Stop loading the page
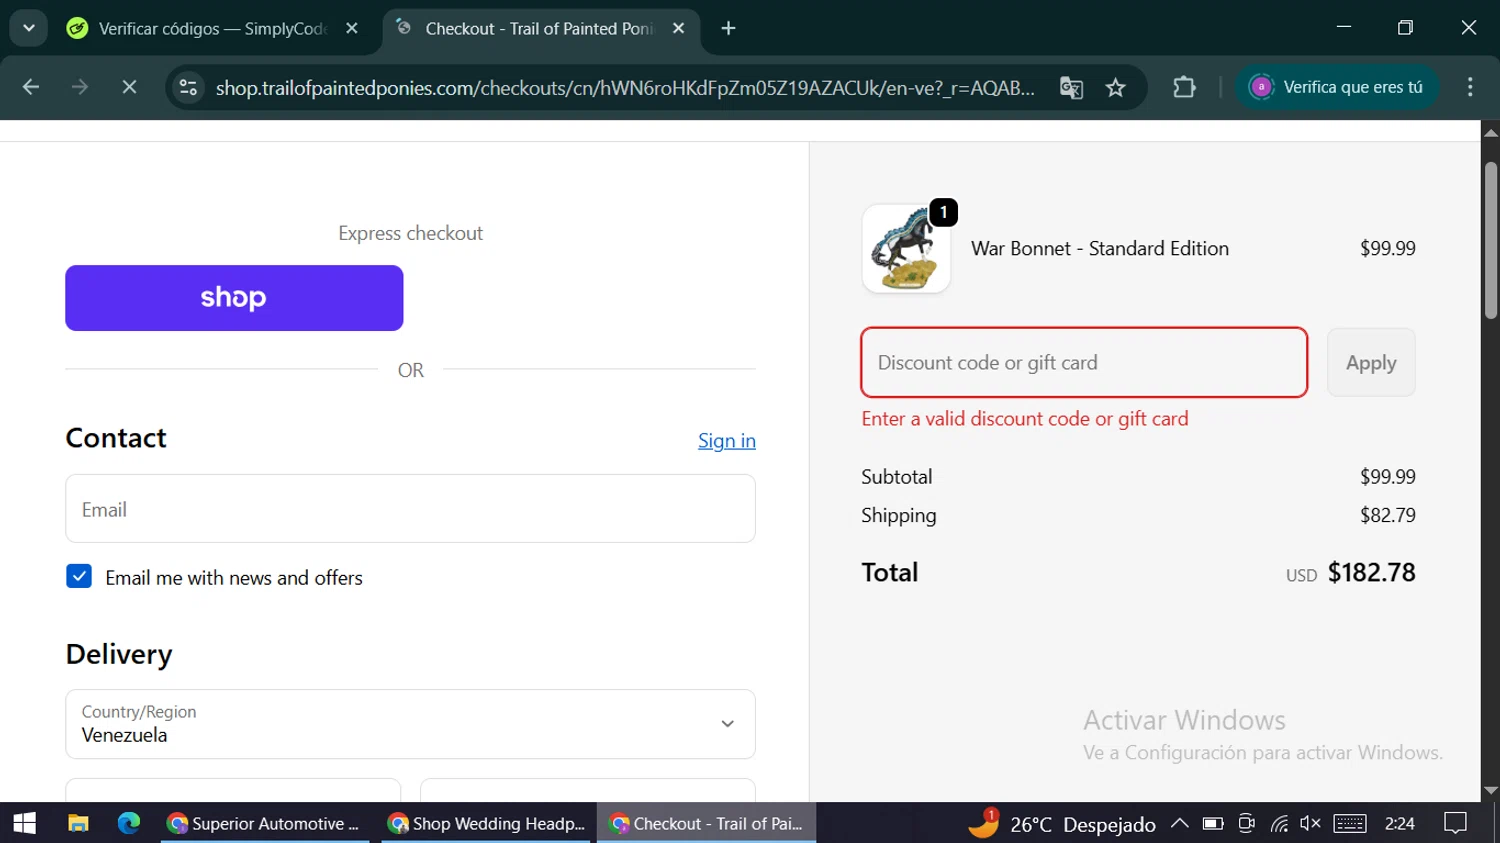This screenshot has width=1500, height=843. click(129, 88)
